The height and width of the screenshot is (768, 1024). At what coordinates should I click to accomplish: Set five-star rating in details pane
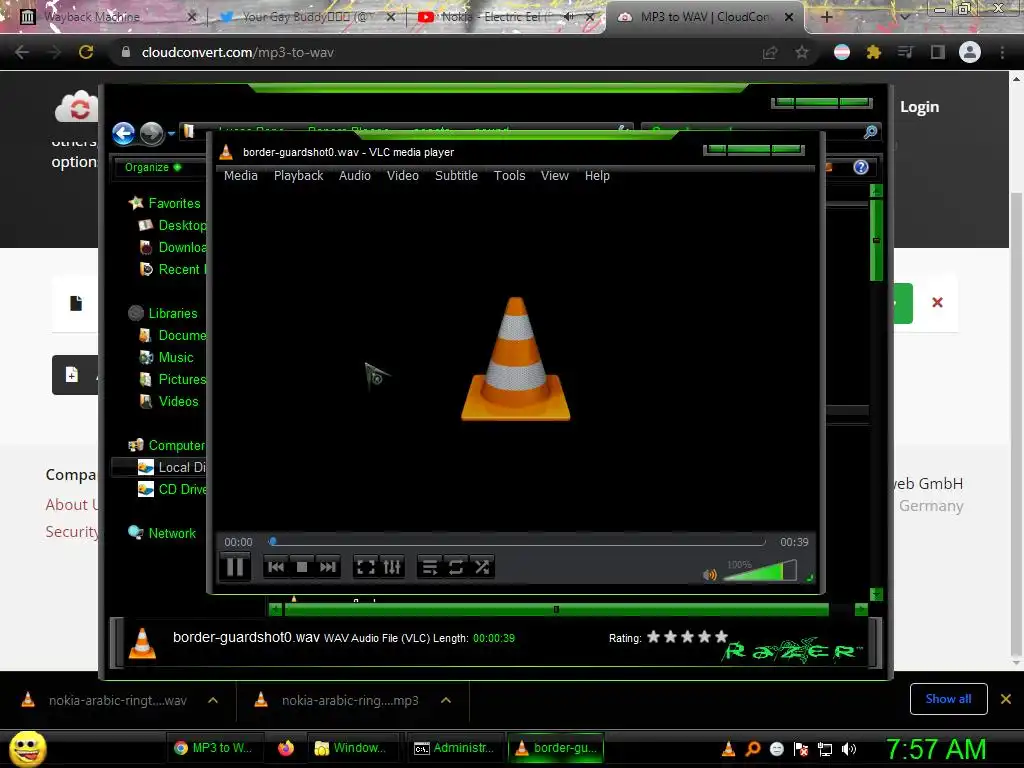(721, 637)
